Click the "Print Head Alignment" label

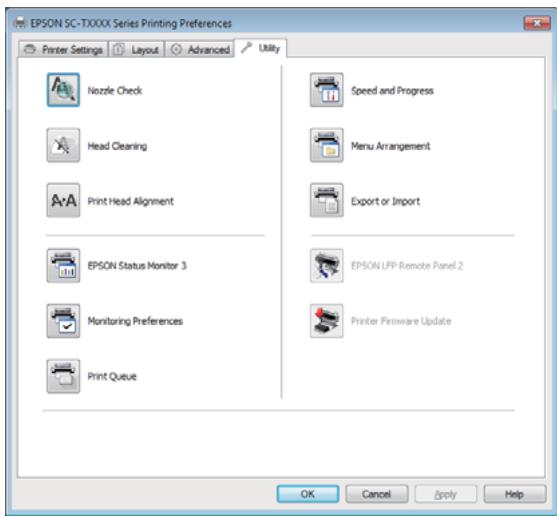(x=130, y=201)
